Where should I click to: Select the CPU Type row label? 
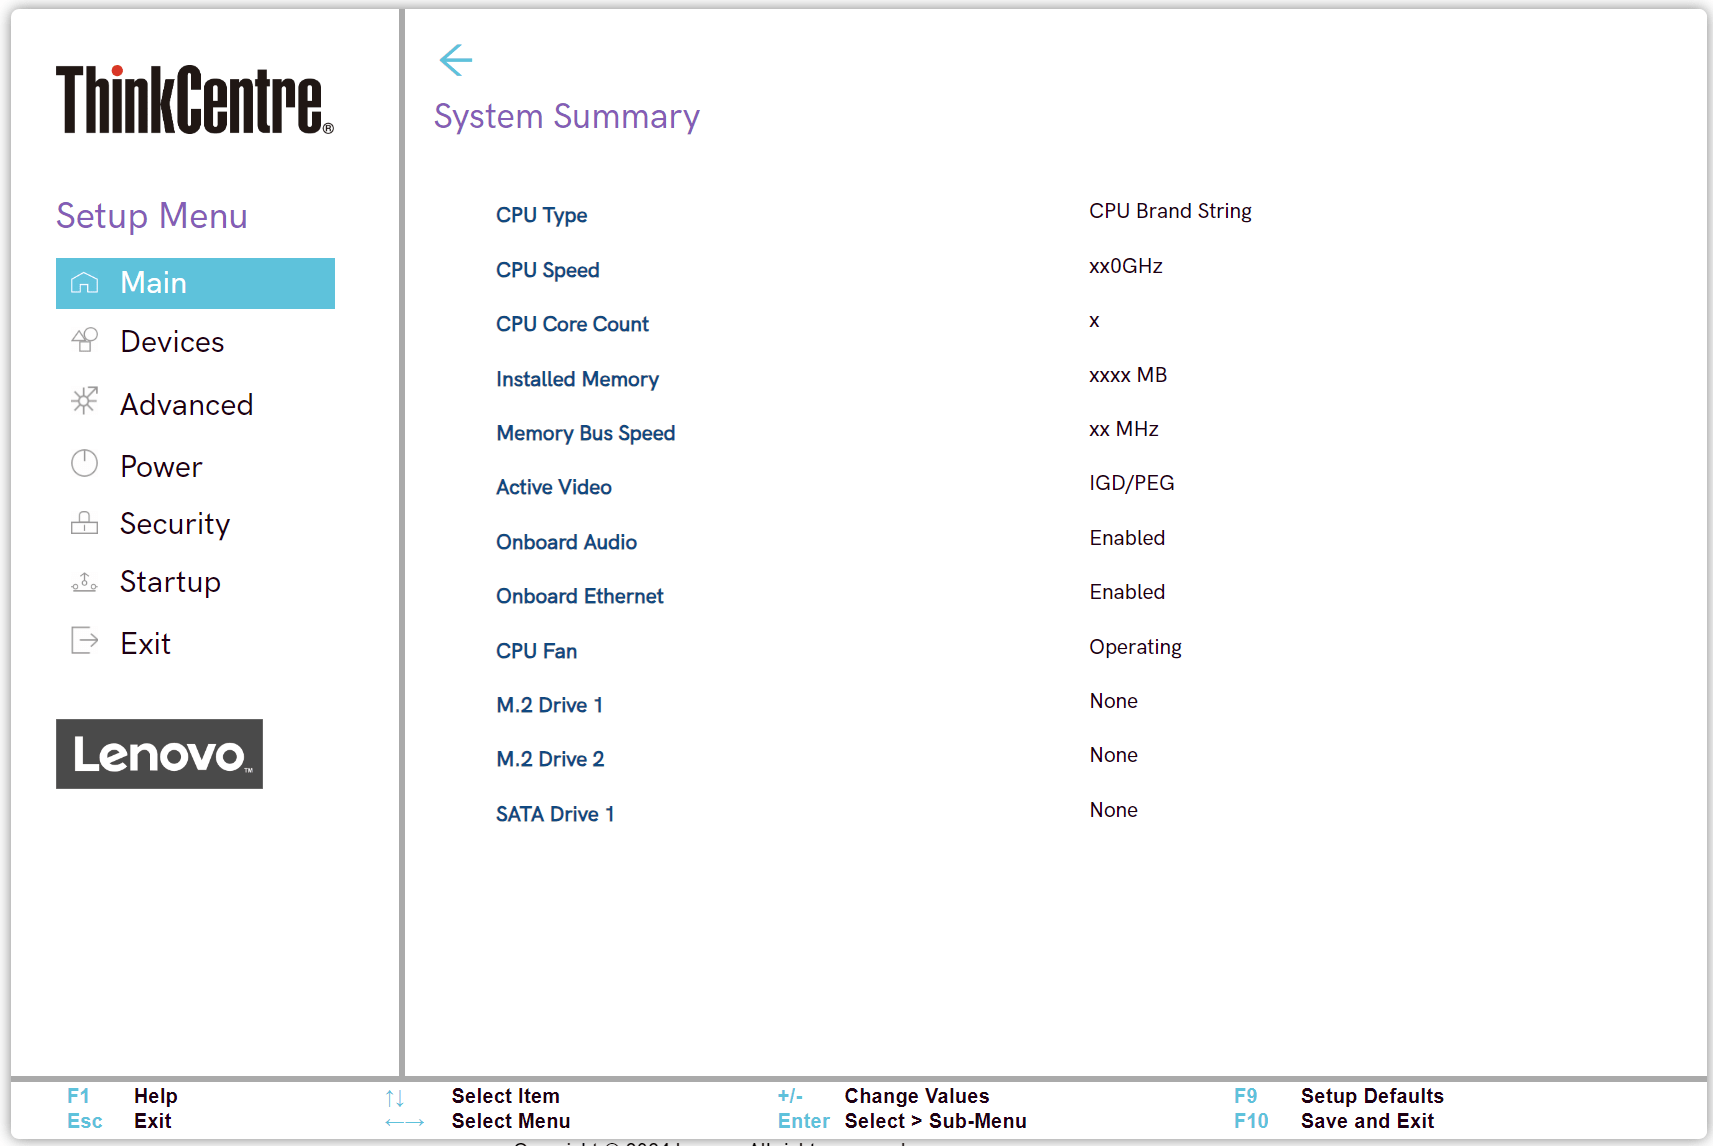(x=541, y=215)
